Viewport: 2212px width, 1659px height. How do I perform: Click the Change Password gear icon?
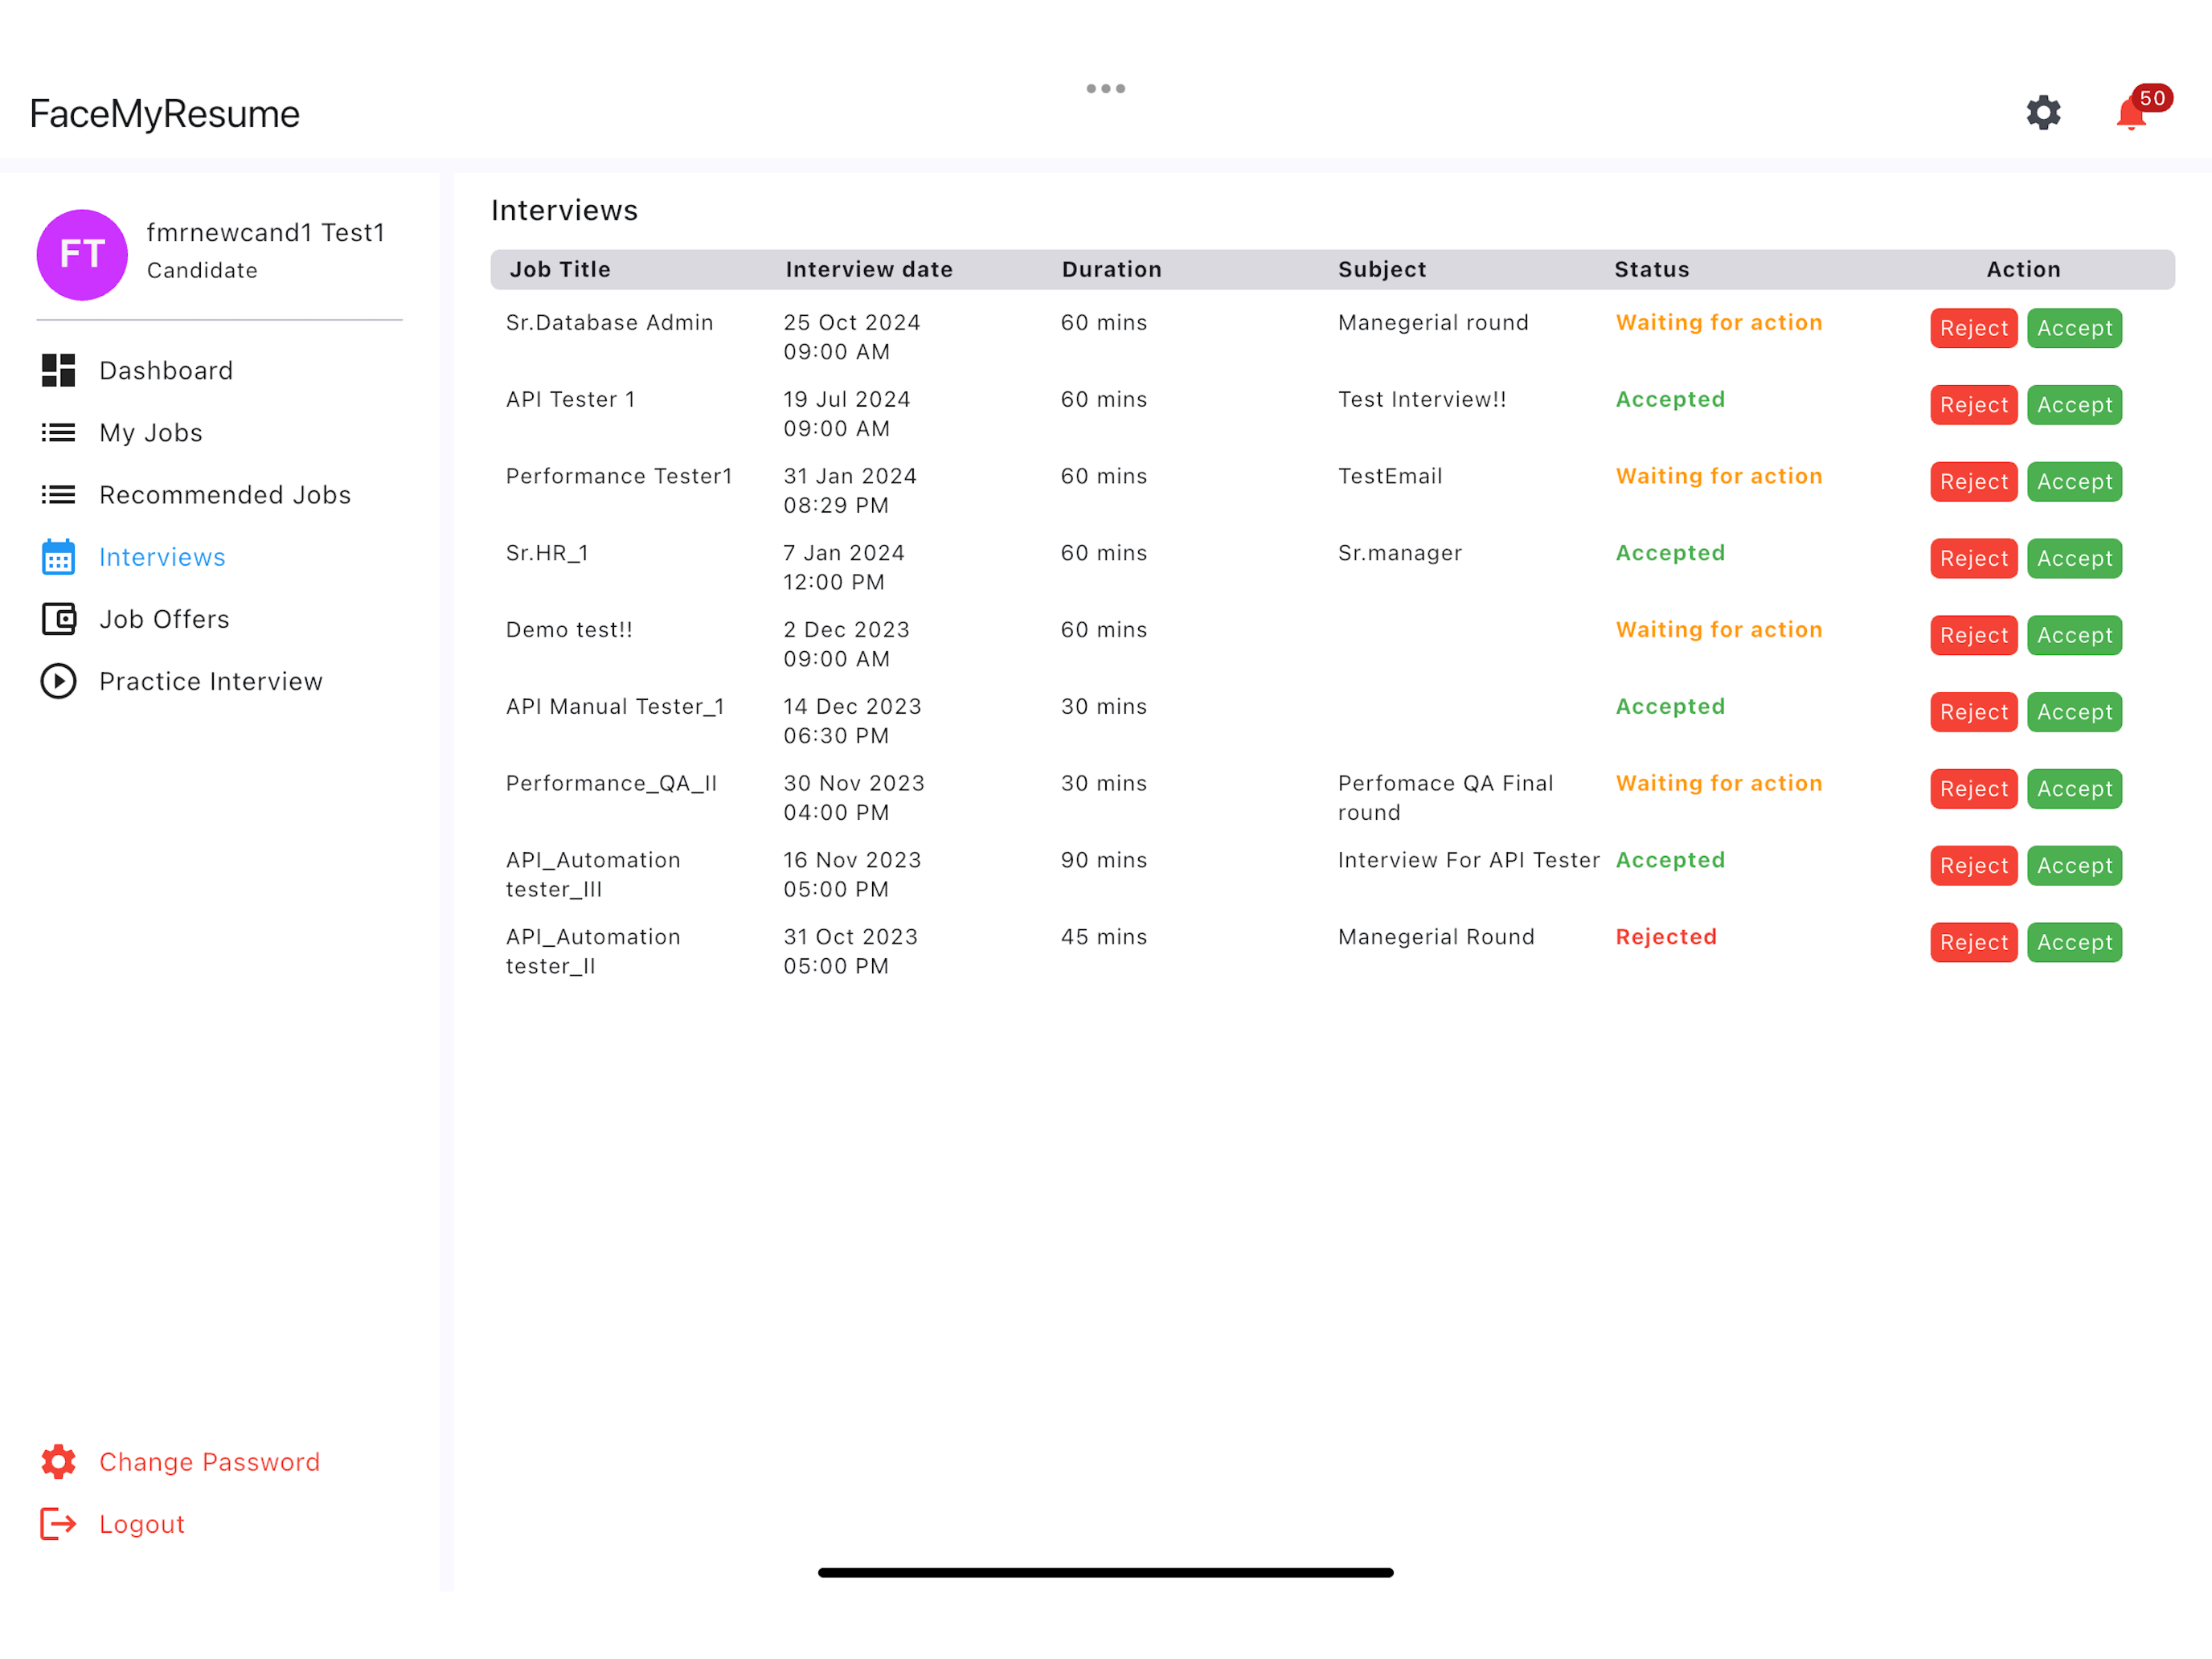point(58,1461)
